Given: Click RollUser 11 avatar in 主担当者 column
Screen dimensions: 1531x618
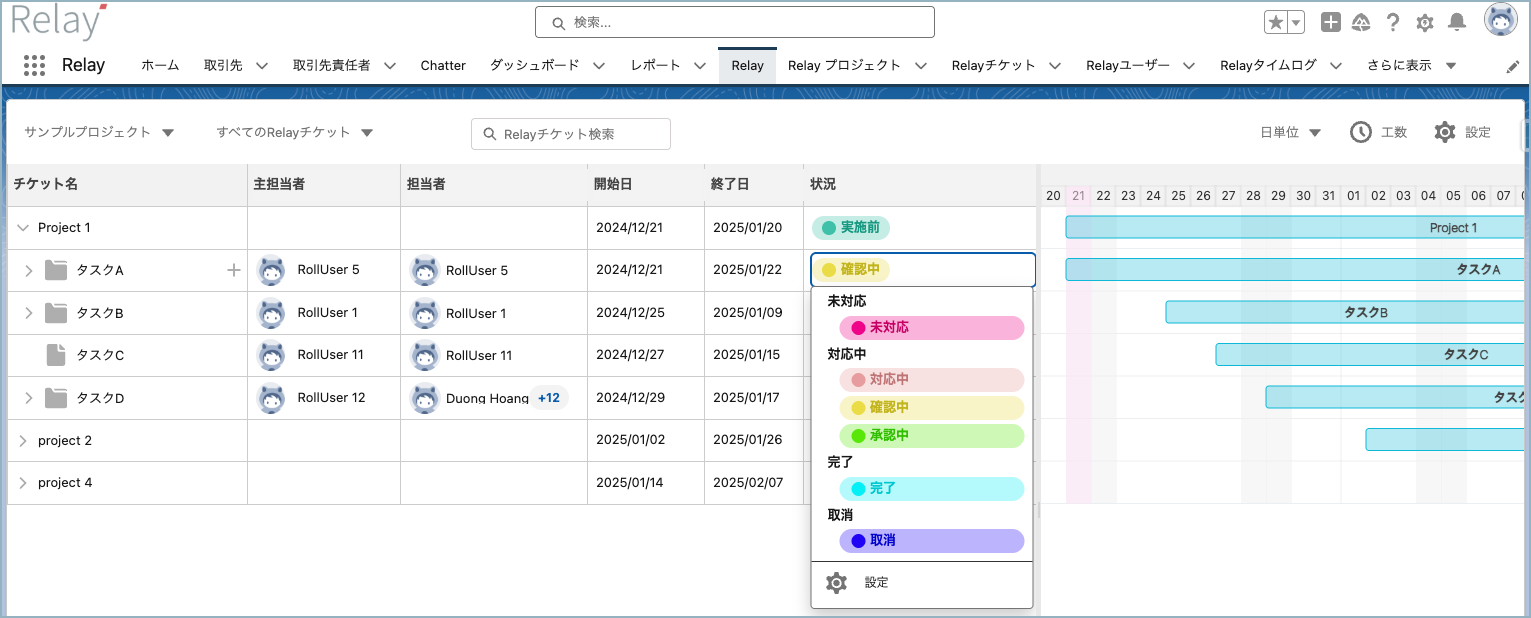Looking at the screenshot, I should [272, 355].
